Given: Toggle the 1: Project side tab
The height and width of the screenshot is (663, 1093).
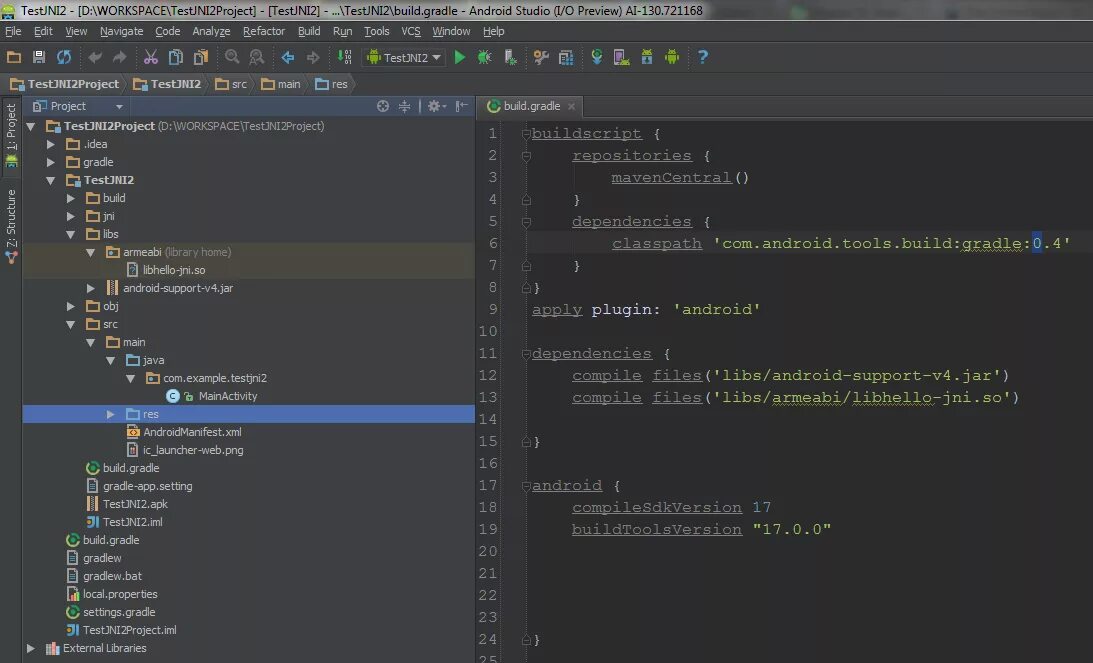Looking at the screenshot, I should pyautogui.click(x=11, y=135).
